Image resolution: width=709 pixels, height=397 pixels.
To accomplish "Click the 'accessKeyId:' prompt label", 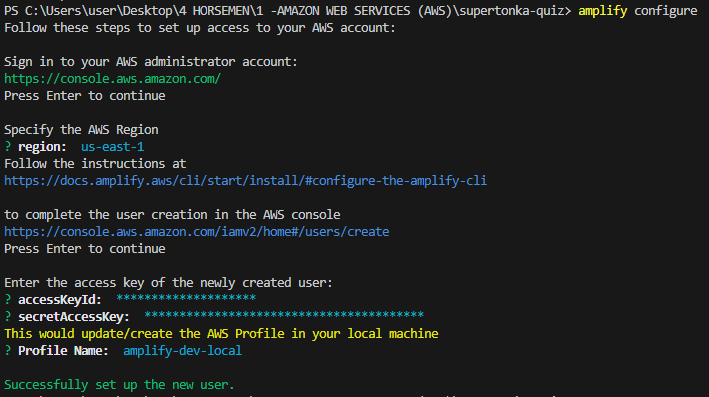I will point(60,299).
